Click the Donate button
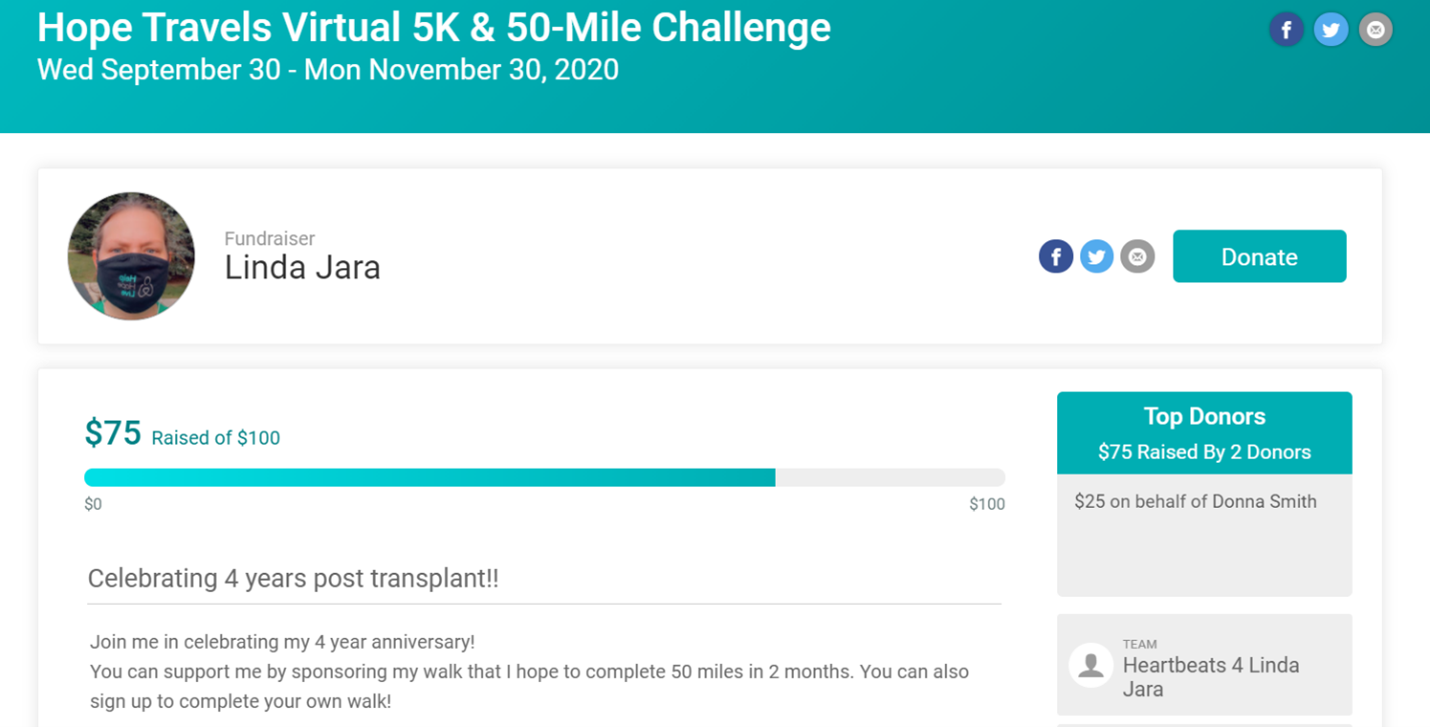 [x=1259, y=256]
